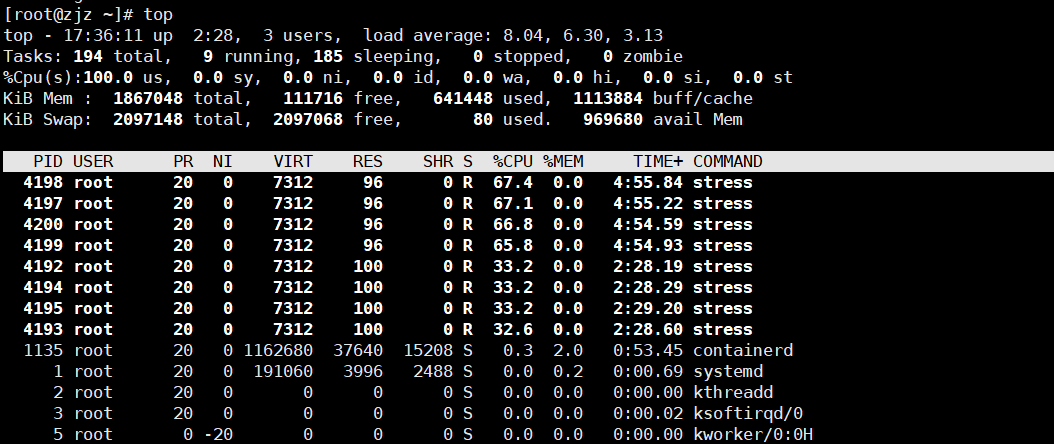Click the 0:53.45 time value
This screenshot has width=1054, height=444.
point(648,351)
